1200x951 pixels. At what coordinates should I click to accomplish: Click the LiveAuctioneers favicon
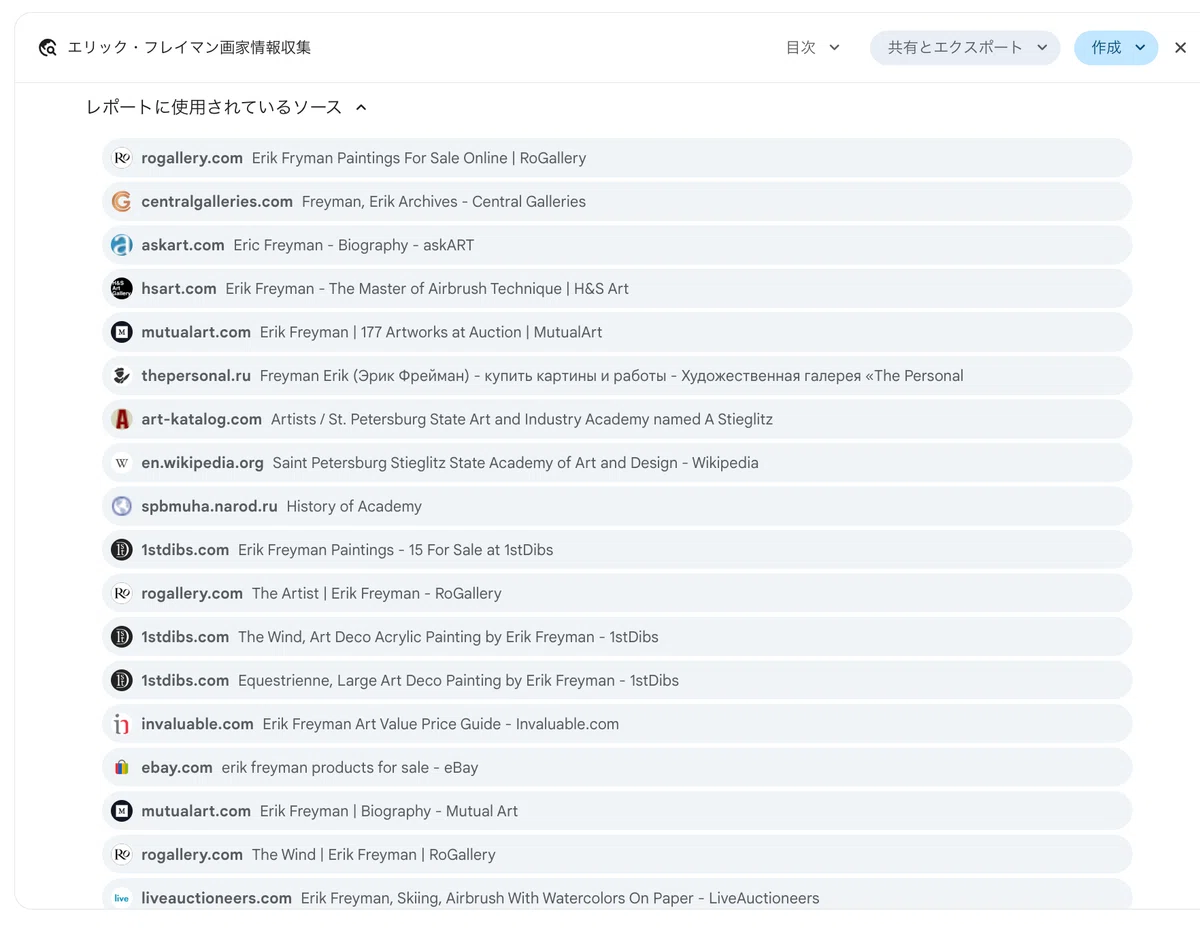point(122,898)
